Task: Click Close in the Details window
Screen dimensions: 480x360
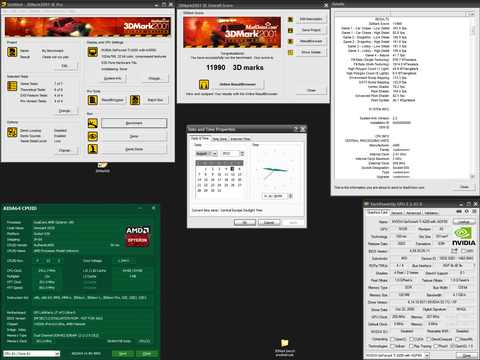Action: [x=464, y=187]
